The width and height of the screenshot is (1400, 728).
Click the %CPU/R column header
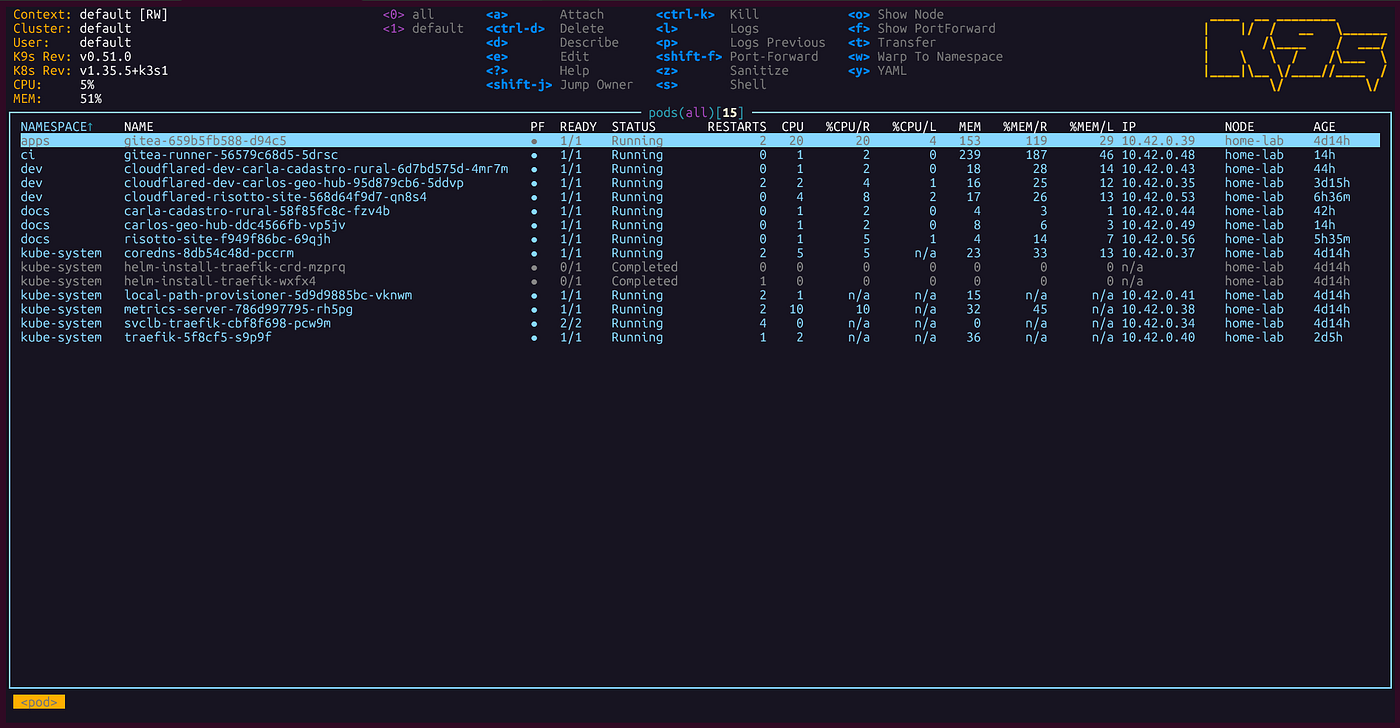pos(848,127)
